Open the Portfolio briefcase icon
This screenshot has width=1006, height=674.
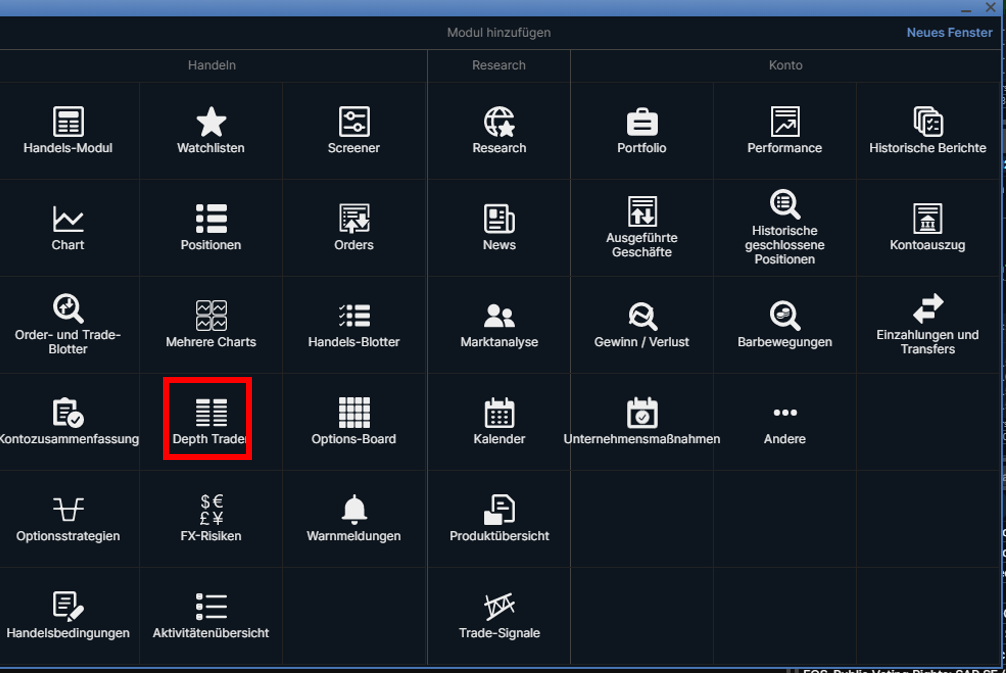click(642, 123)
